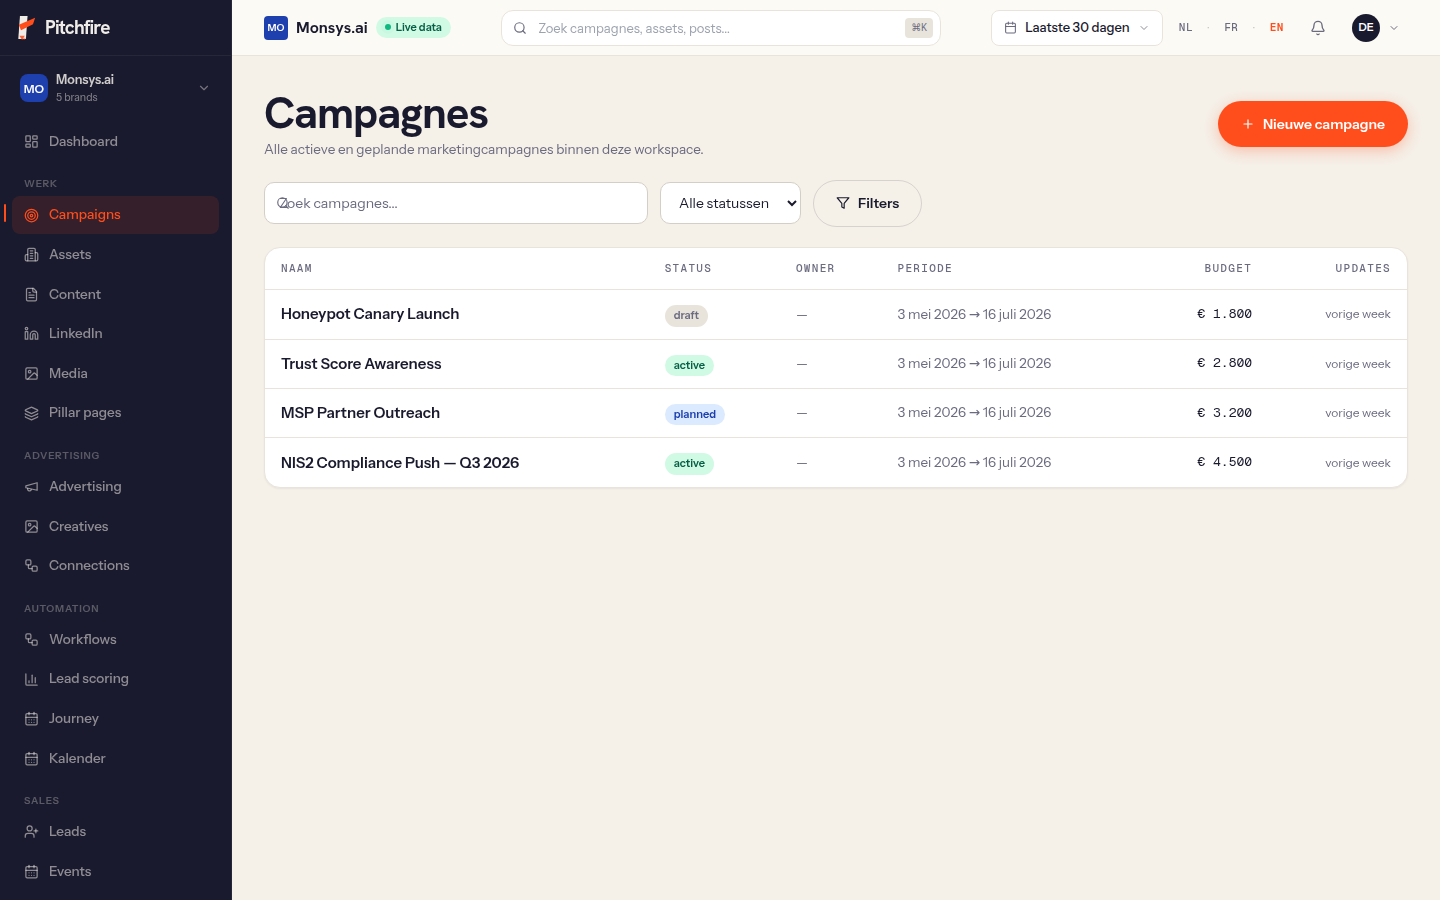Click the funnel icon on Filters button
Image resolution: width=1440 pixels, height=900 pixels.
tap(843, 203)
